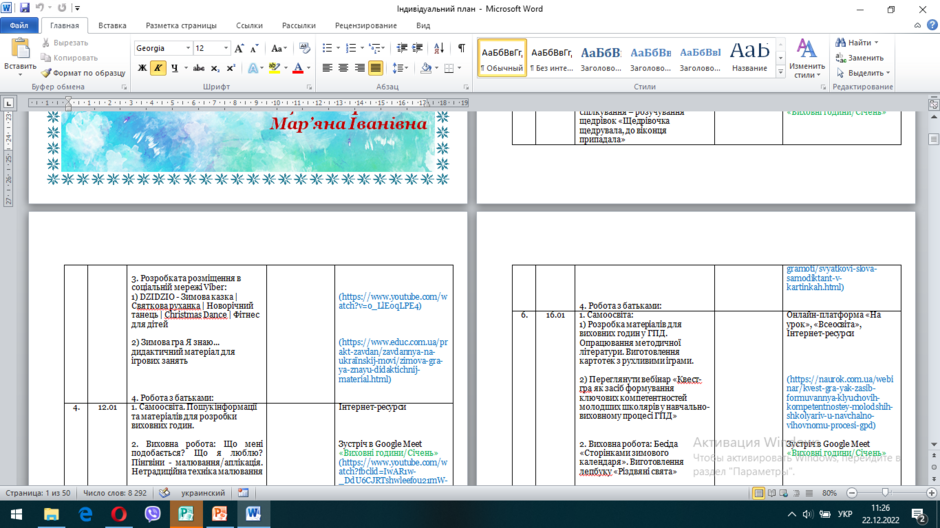Align text left
940x528 pixels.
[327, 68]
